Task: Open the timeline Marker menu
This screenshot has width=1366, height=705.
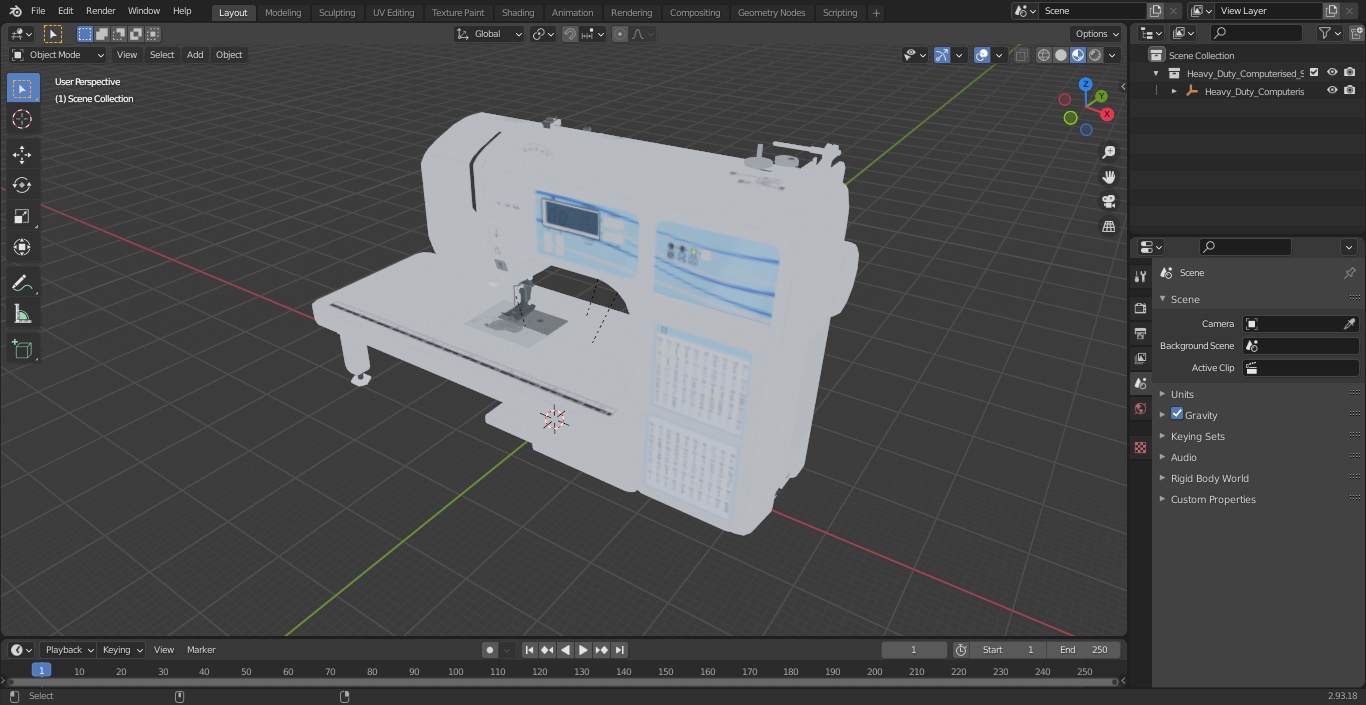Action: pyautogui.click(x=201, y=650)
